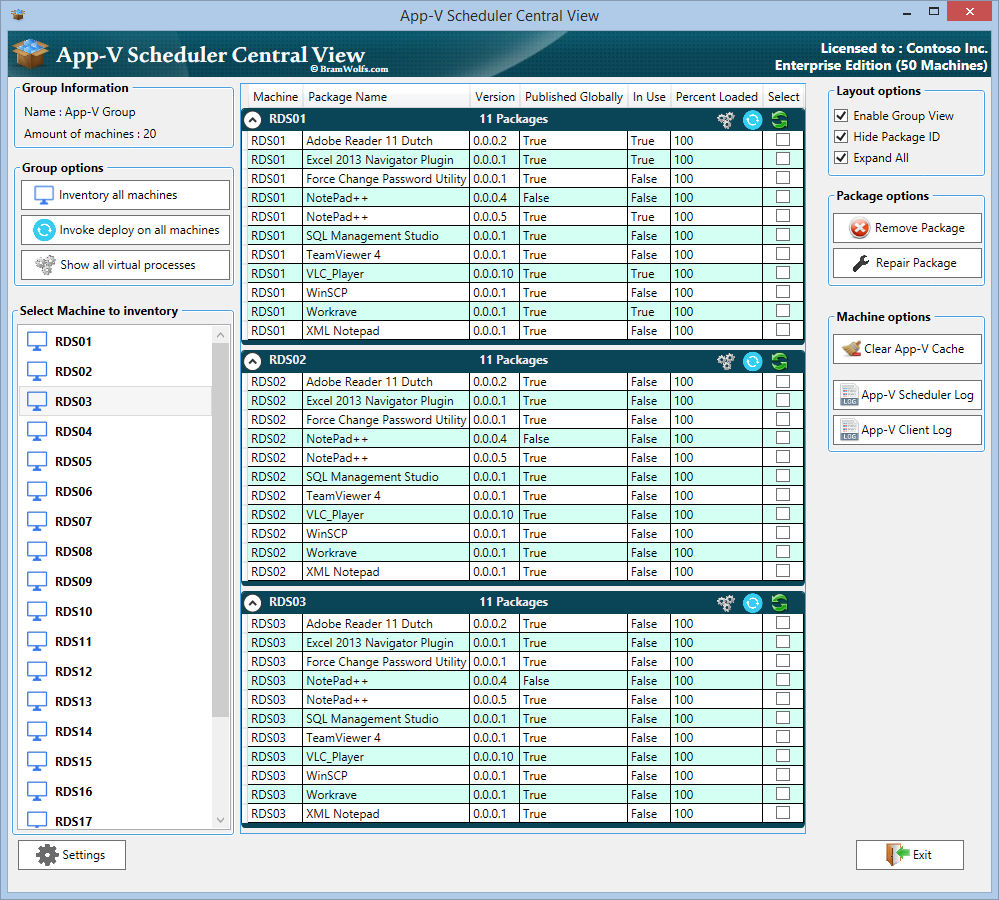
Task: Click the Remove Package button
Action: click(x=907, y=228)
